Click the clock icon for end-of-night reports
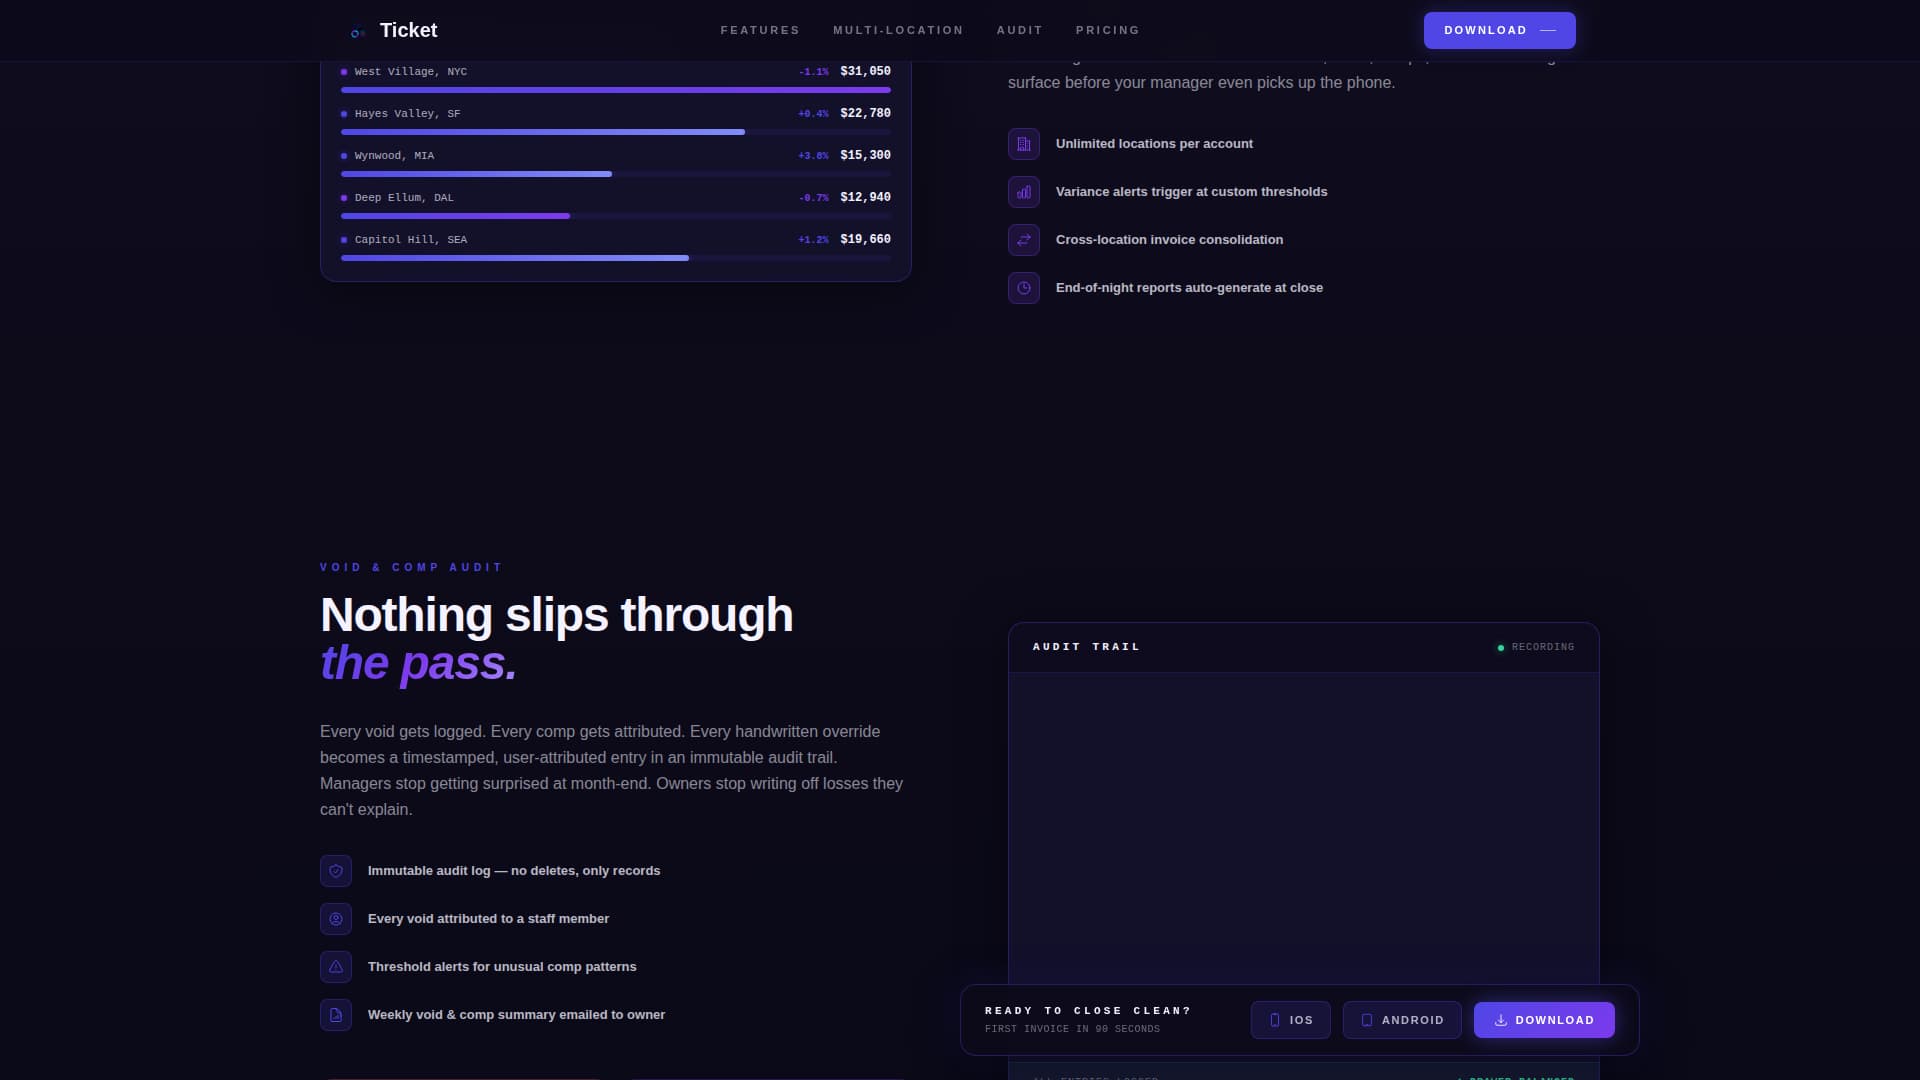The image size is (1920, 1080). point(1024,288)
